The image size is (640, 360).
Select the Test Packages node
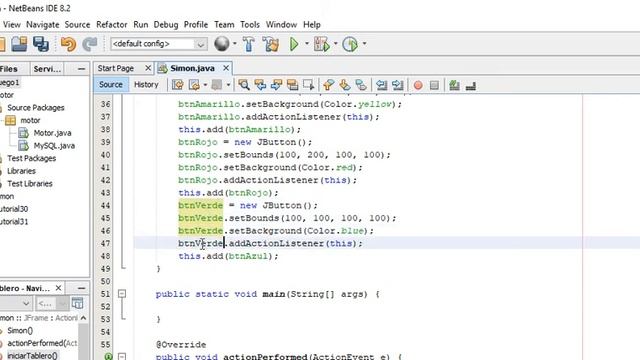pyautogui.click(x=31, y=158)
